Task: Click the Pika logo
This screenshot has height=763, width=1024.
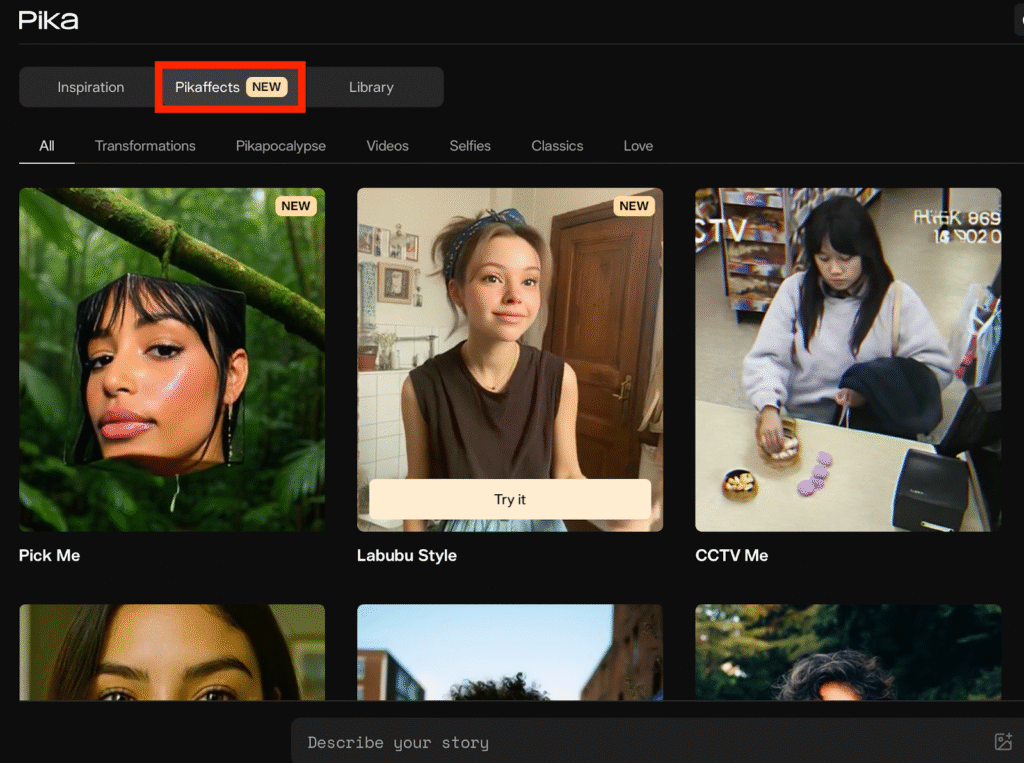Action: tap(48, 20)
